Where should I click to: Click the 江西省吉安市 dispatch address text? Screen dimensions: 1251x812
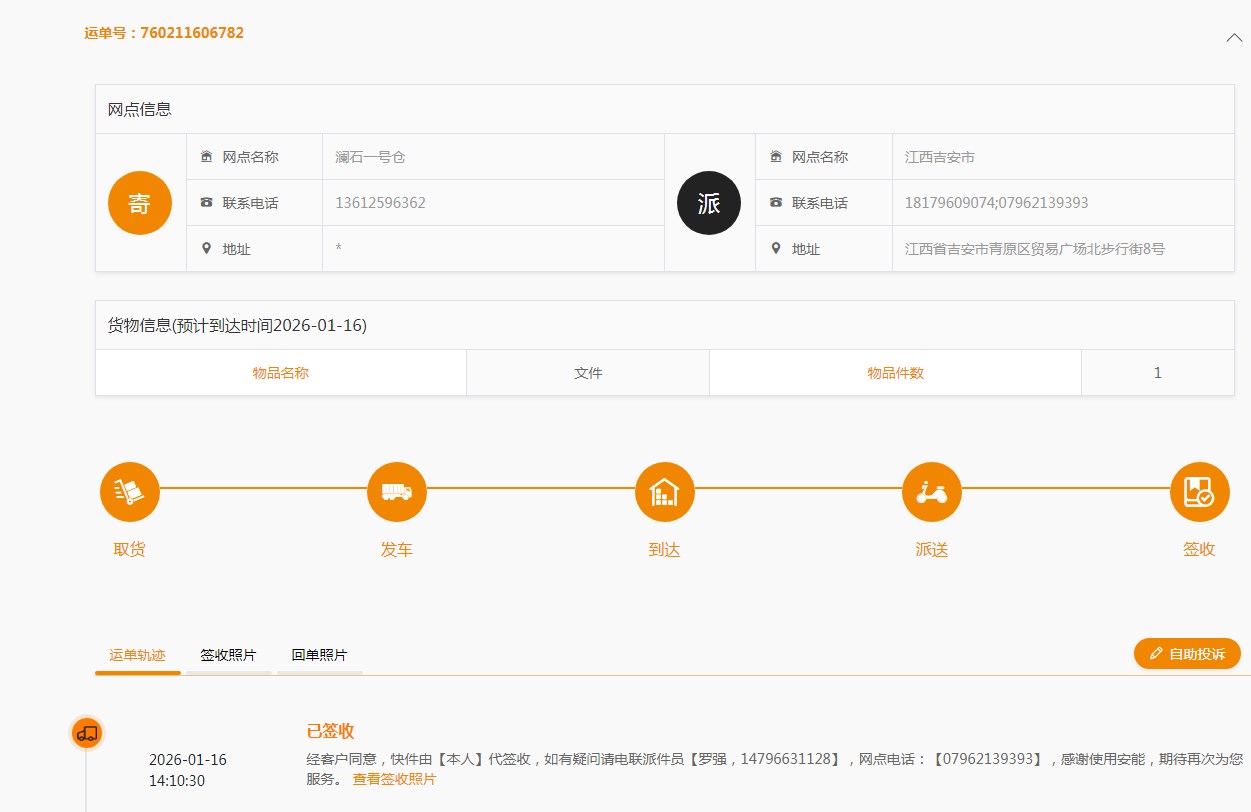pyautogui.click(x=1034, y=249)
